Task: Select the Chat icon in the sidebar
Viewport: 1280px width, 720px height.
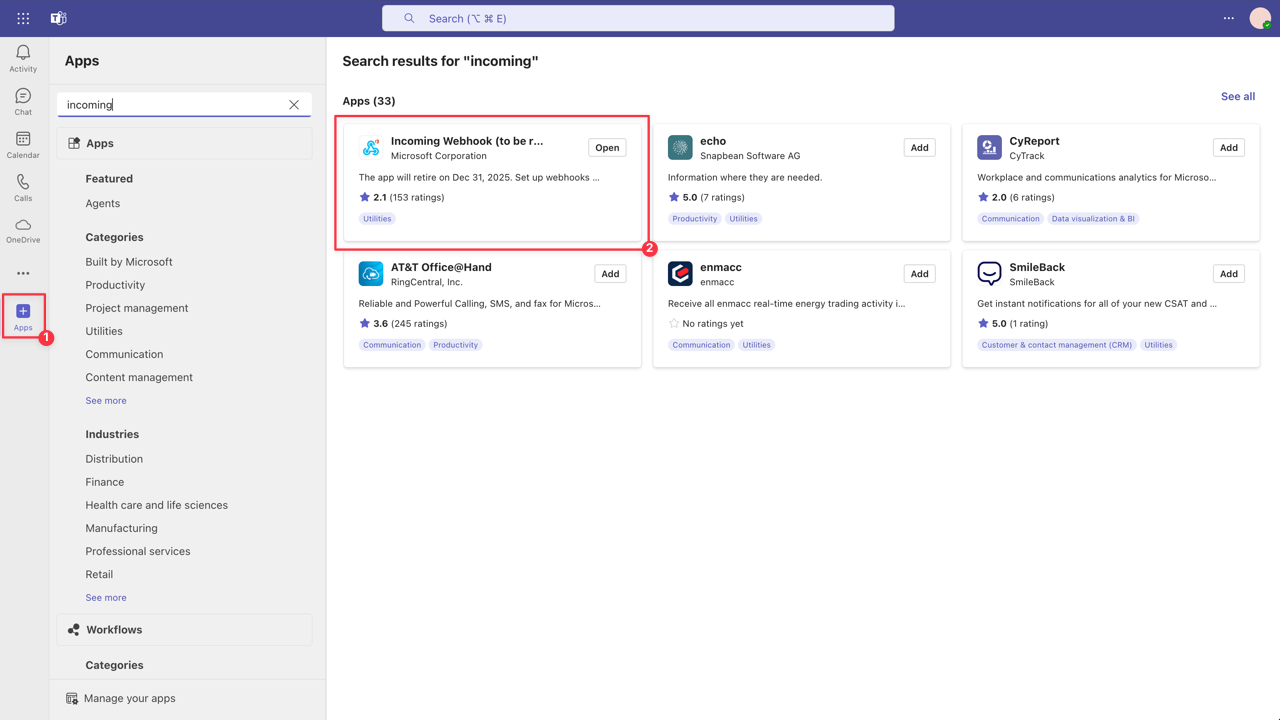Action: pyautogui.click(x=22, y=99)
